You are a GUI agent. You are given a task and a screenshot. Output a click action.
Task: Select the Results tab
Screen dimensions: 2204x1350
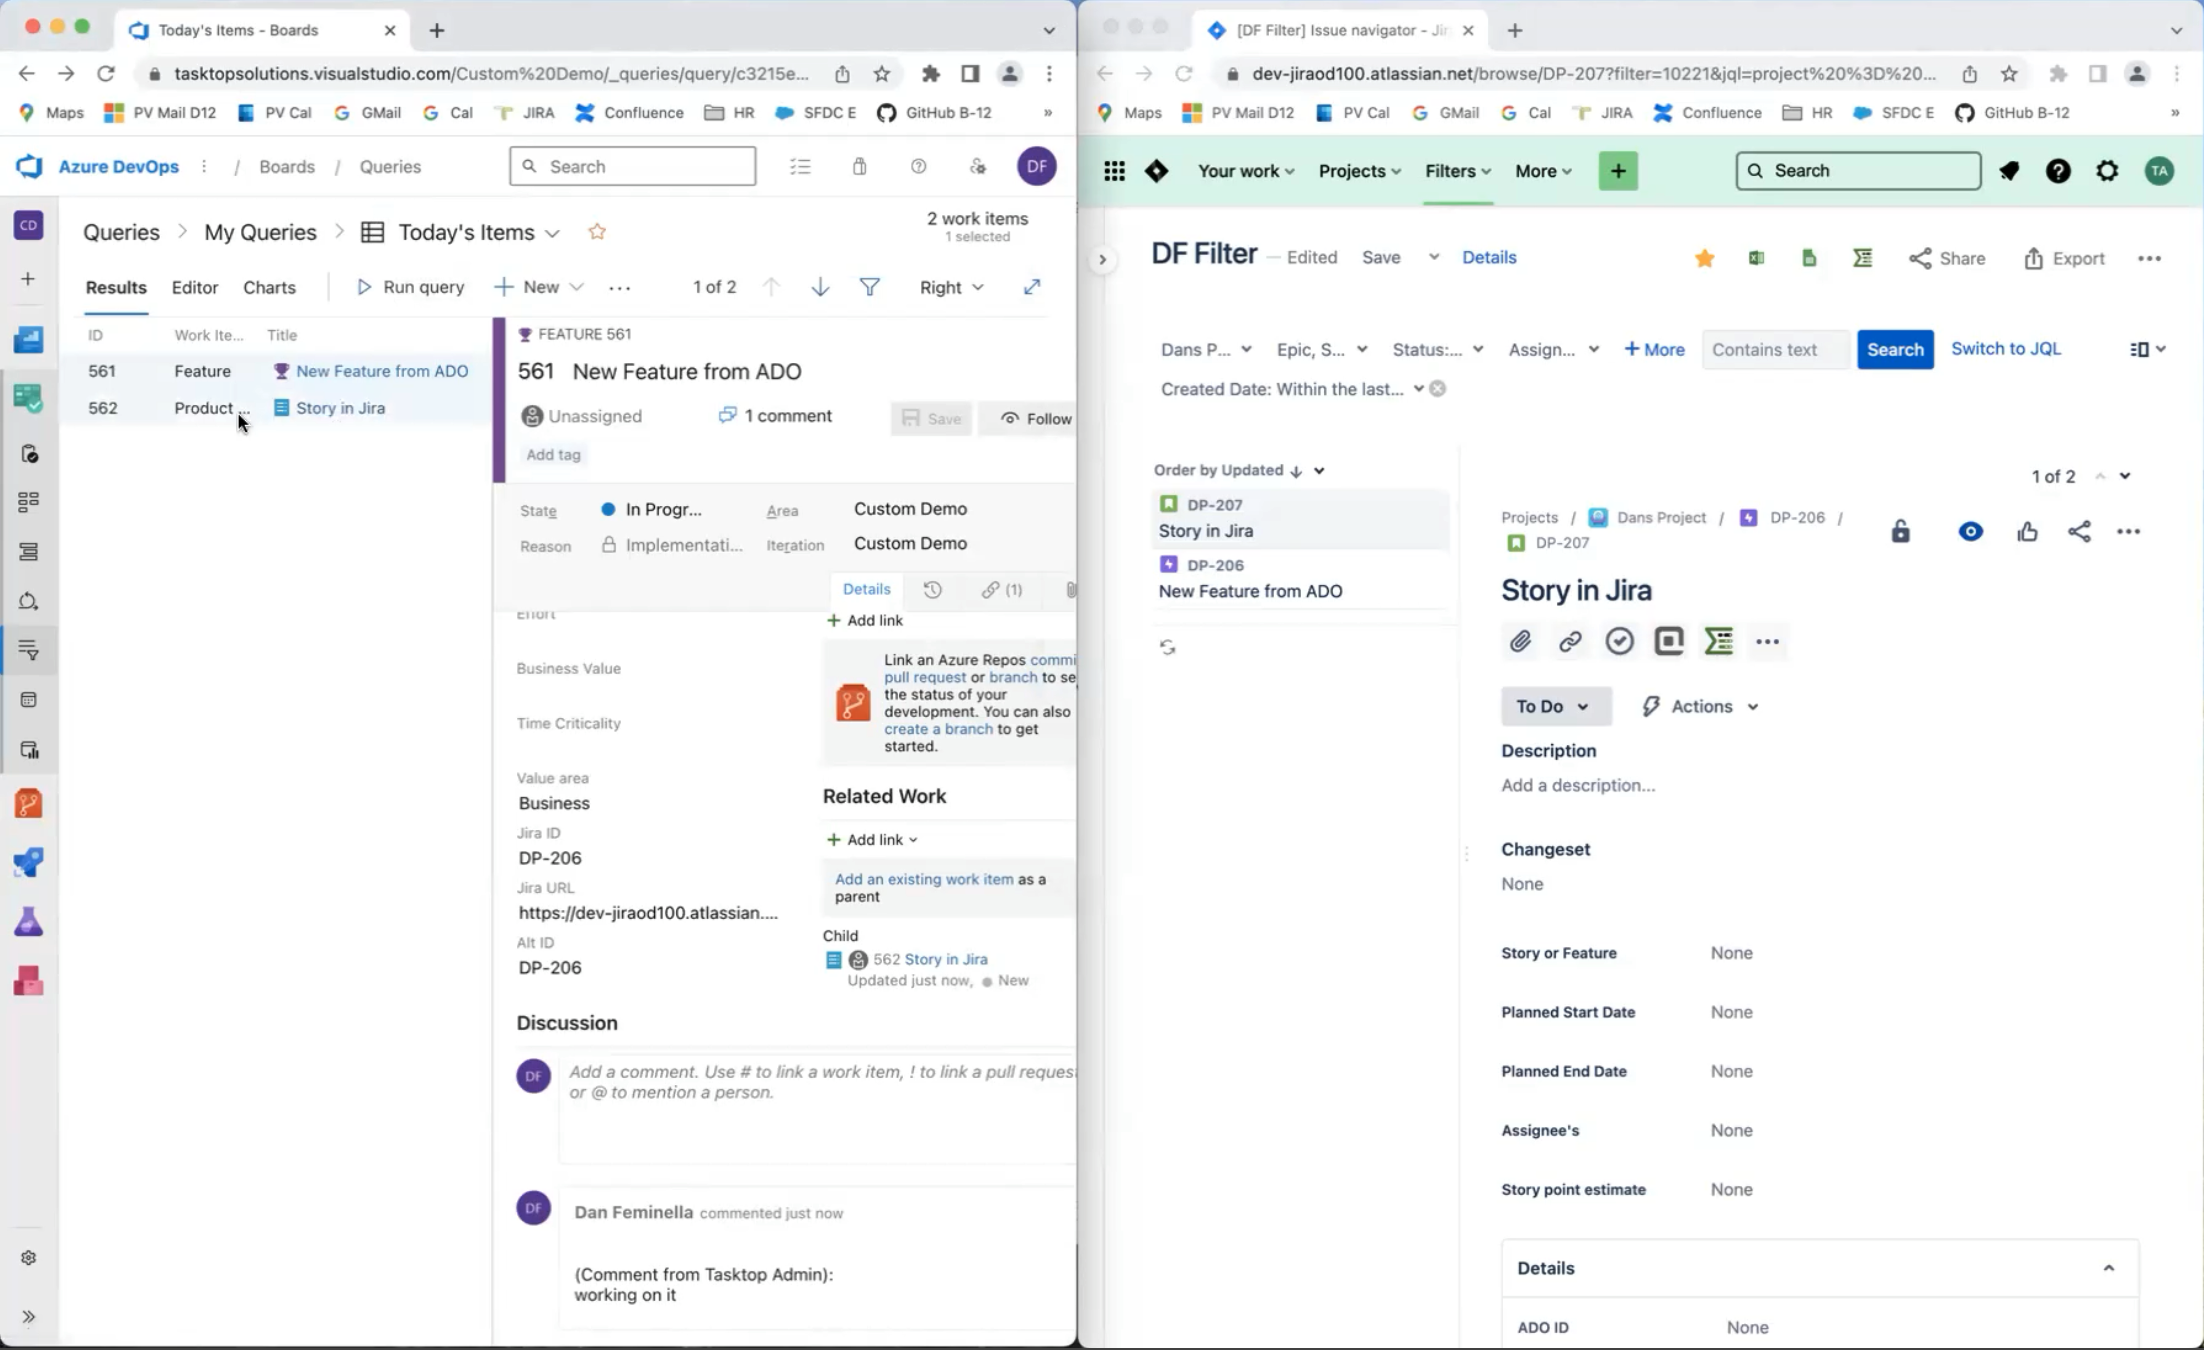point(116,287)
